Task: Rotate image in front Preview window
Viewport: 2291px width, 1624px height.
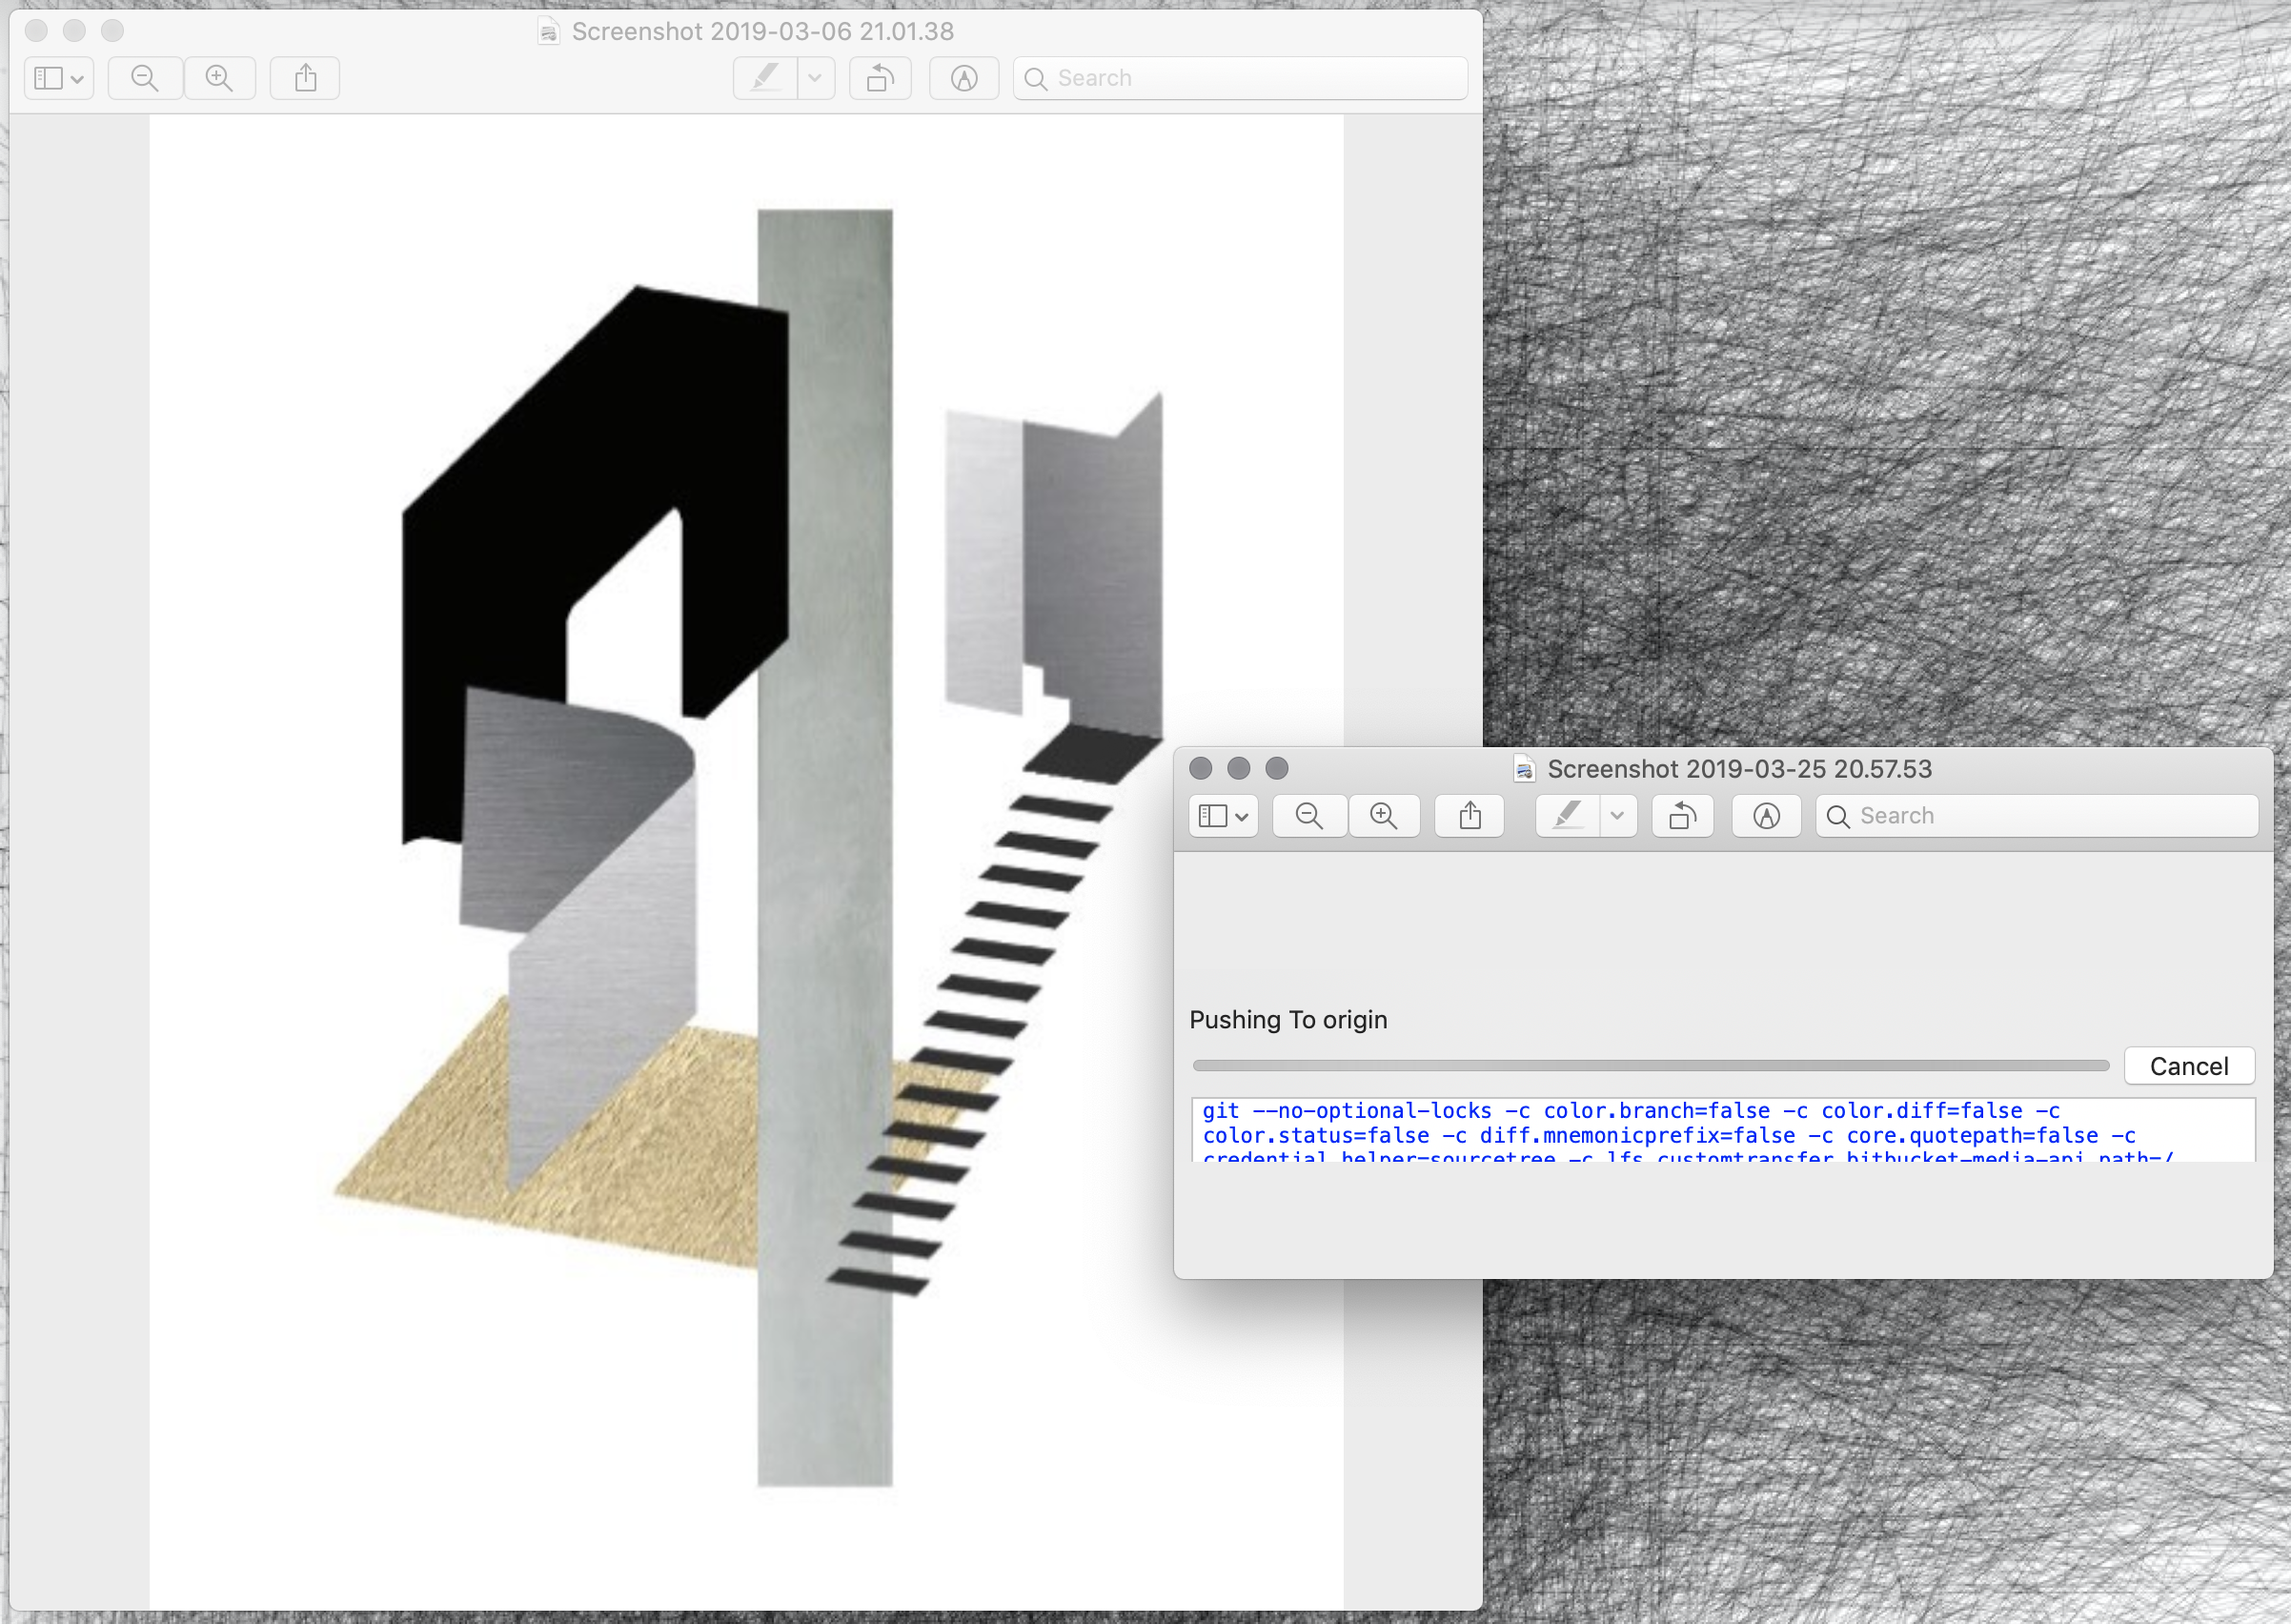Action: tap(1682, 816)
